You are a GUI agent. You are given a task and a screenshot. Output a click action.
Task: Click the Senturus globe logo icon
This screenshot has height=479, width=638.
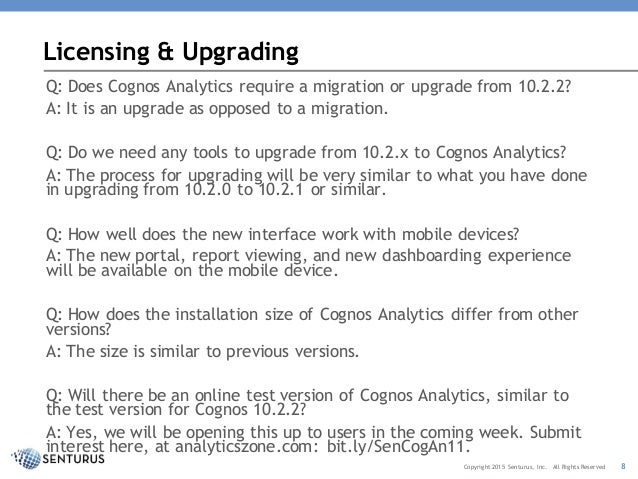click(x=26, y=459)
